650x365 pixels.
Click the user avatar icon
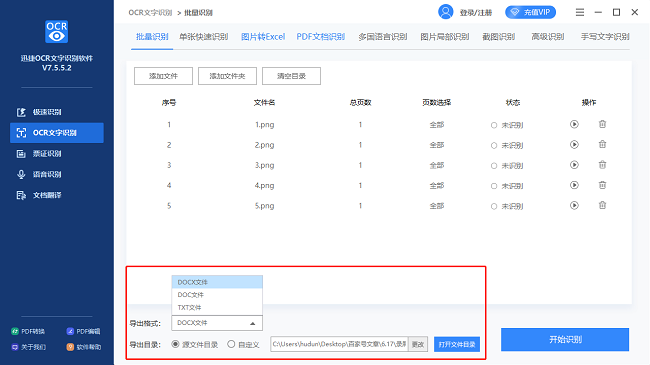[x=446, y=12]
